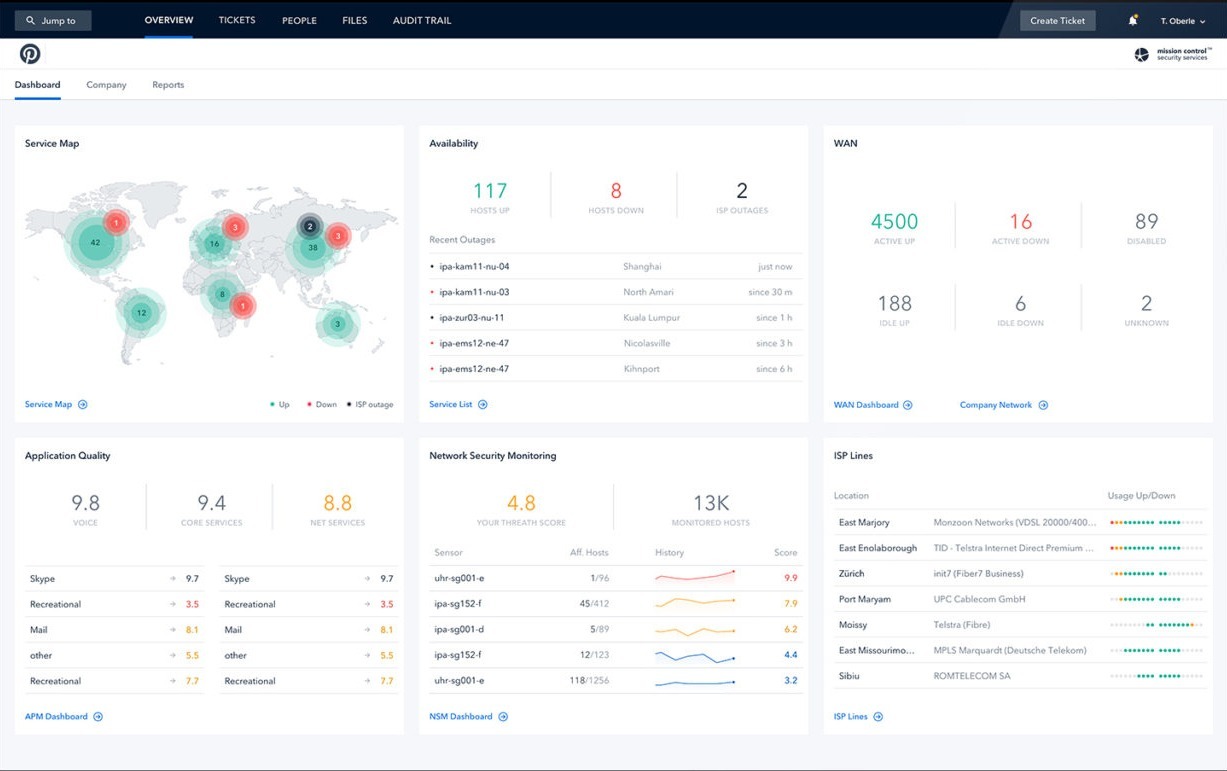1227x771 pixels.
Task: Open the APM Dashboard link
Action: (56, 717)
